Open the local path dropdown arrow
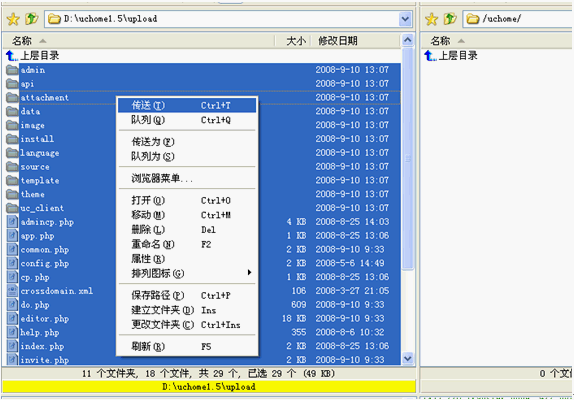The height and width of the screenshot is (400, 574). click(405, 19)
